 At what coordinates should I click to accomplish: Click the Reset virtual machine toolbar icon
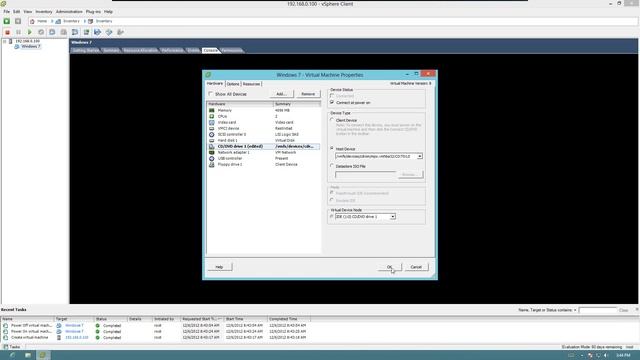(41, 32)
